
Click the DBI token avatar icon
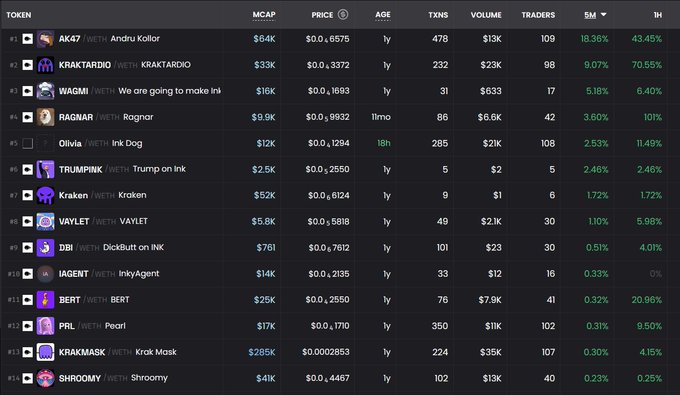tap(46, 248)
